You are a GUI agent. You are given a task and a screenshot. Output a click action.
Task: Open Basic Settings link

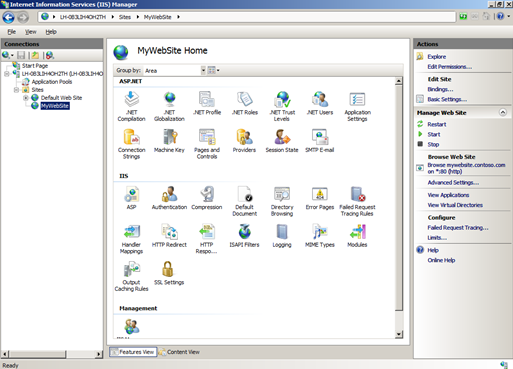tap(447, 99)
